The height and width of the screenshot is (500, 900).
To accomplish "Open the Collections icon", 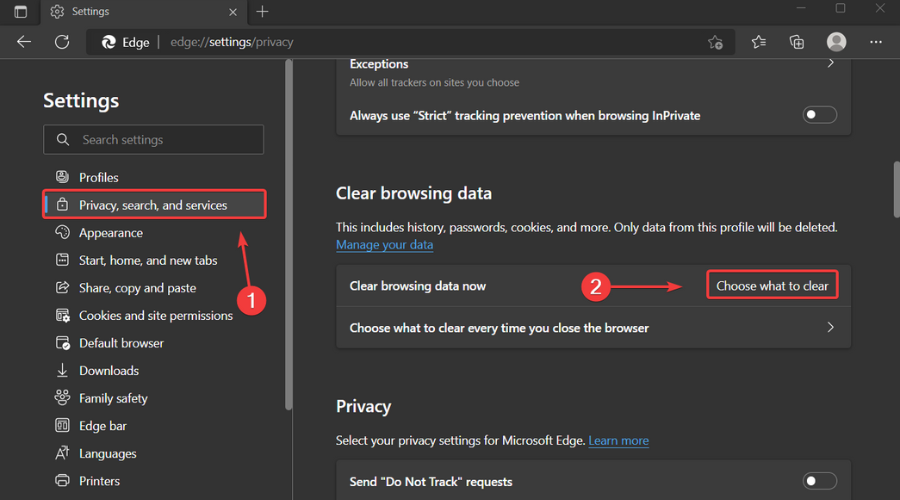I will click(x=797, y=42).
